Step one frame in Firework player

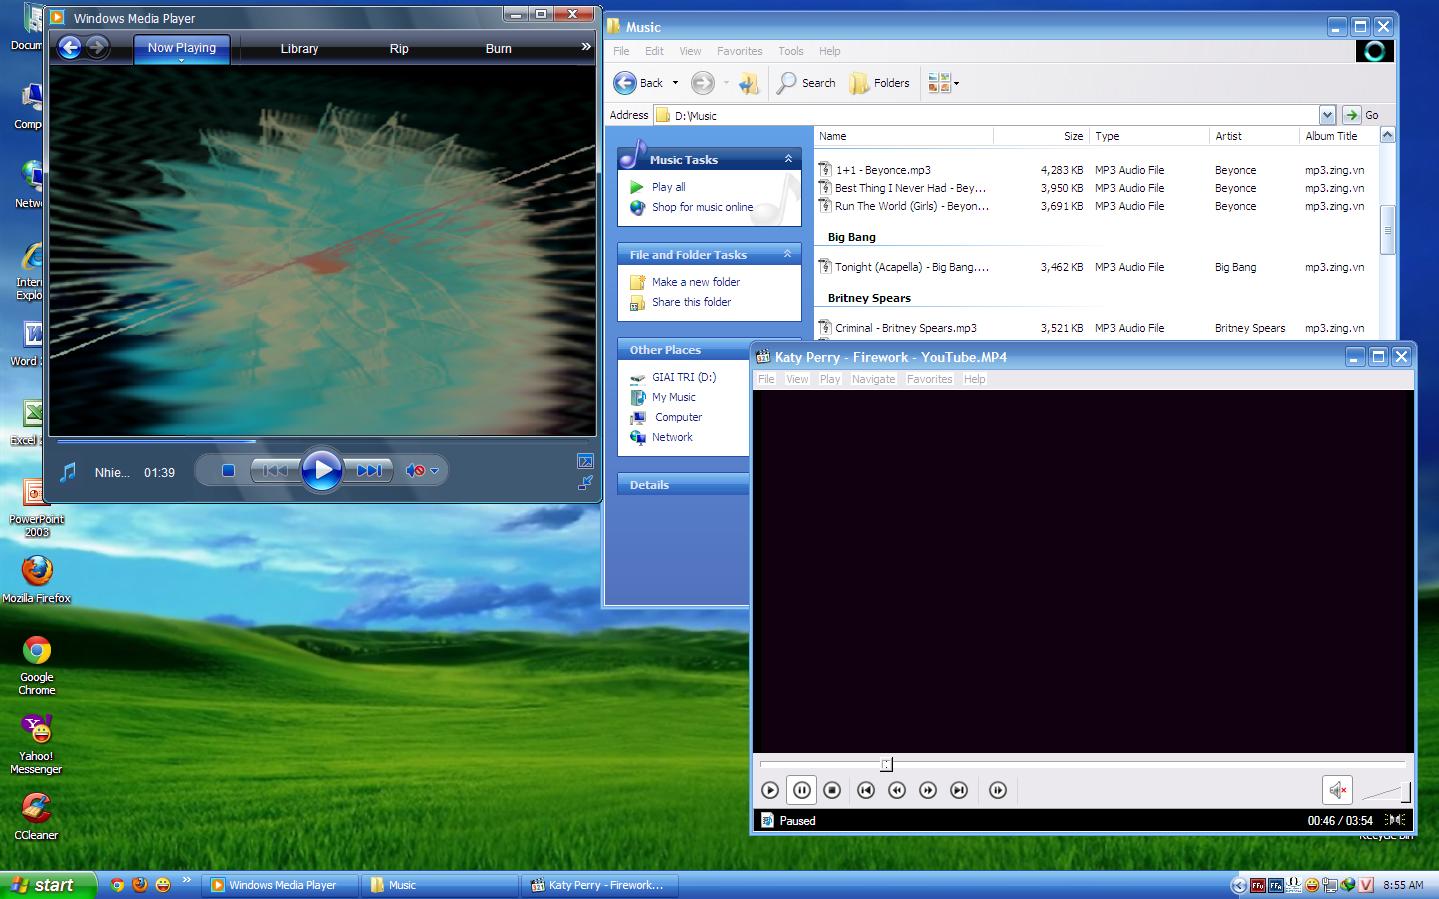pos(997,790)
